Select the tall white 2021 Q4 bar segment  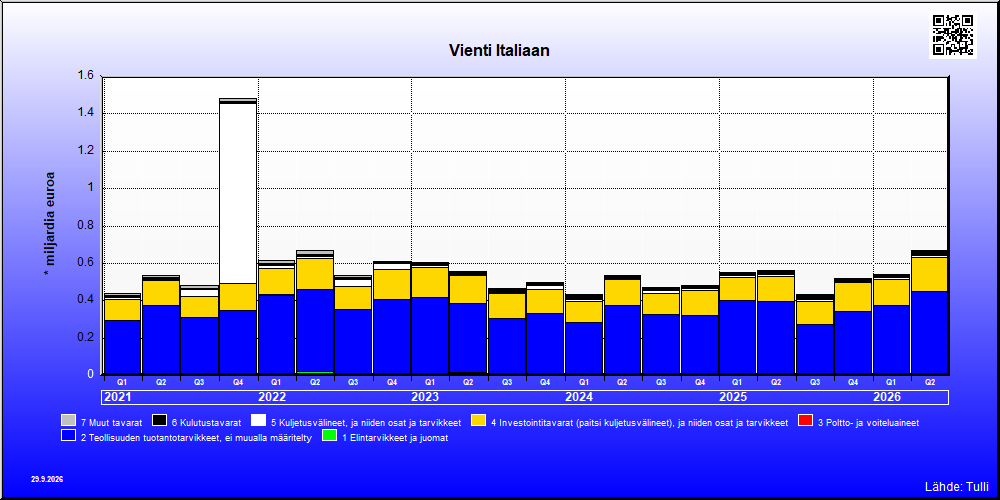(x=238, y=193)
